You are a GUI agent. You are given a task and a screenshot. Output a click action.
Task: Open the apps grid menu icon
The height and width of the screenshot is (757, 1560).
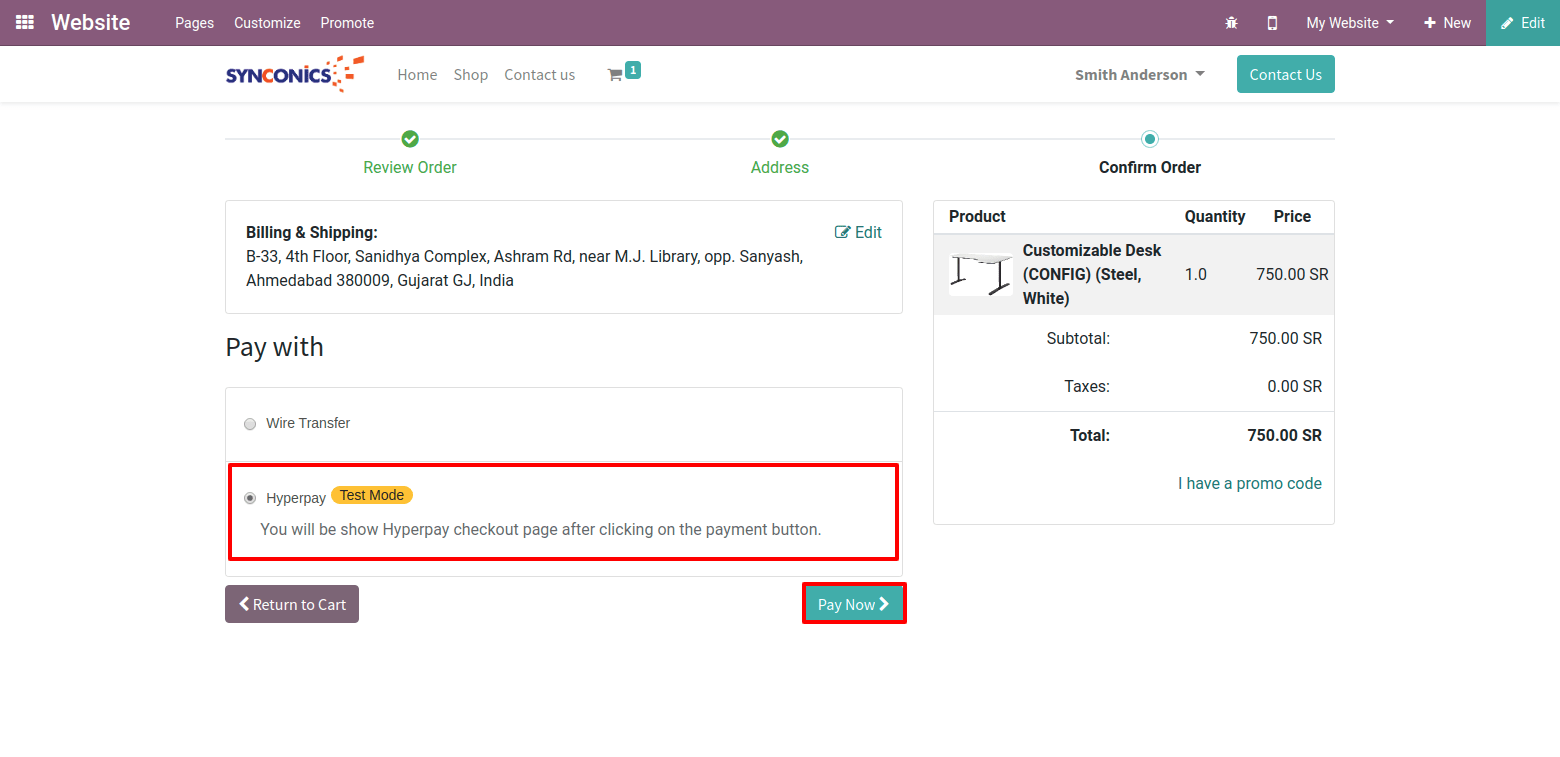point(25,22)
